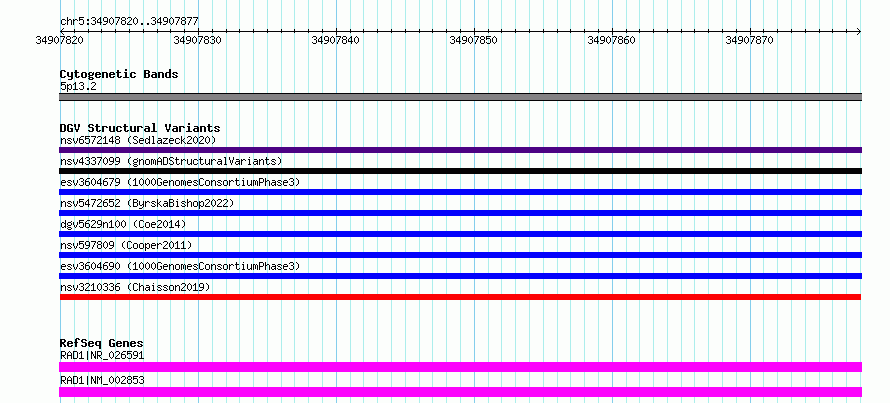Click the esv3604679 (1000GenomesConsortiumPhase3) label
The image size is (890, 403).
coord(180,182)
